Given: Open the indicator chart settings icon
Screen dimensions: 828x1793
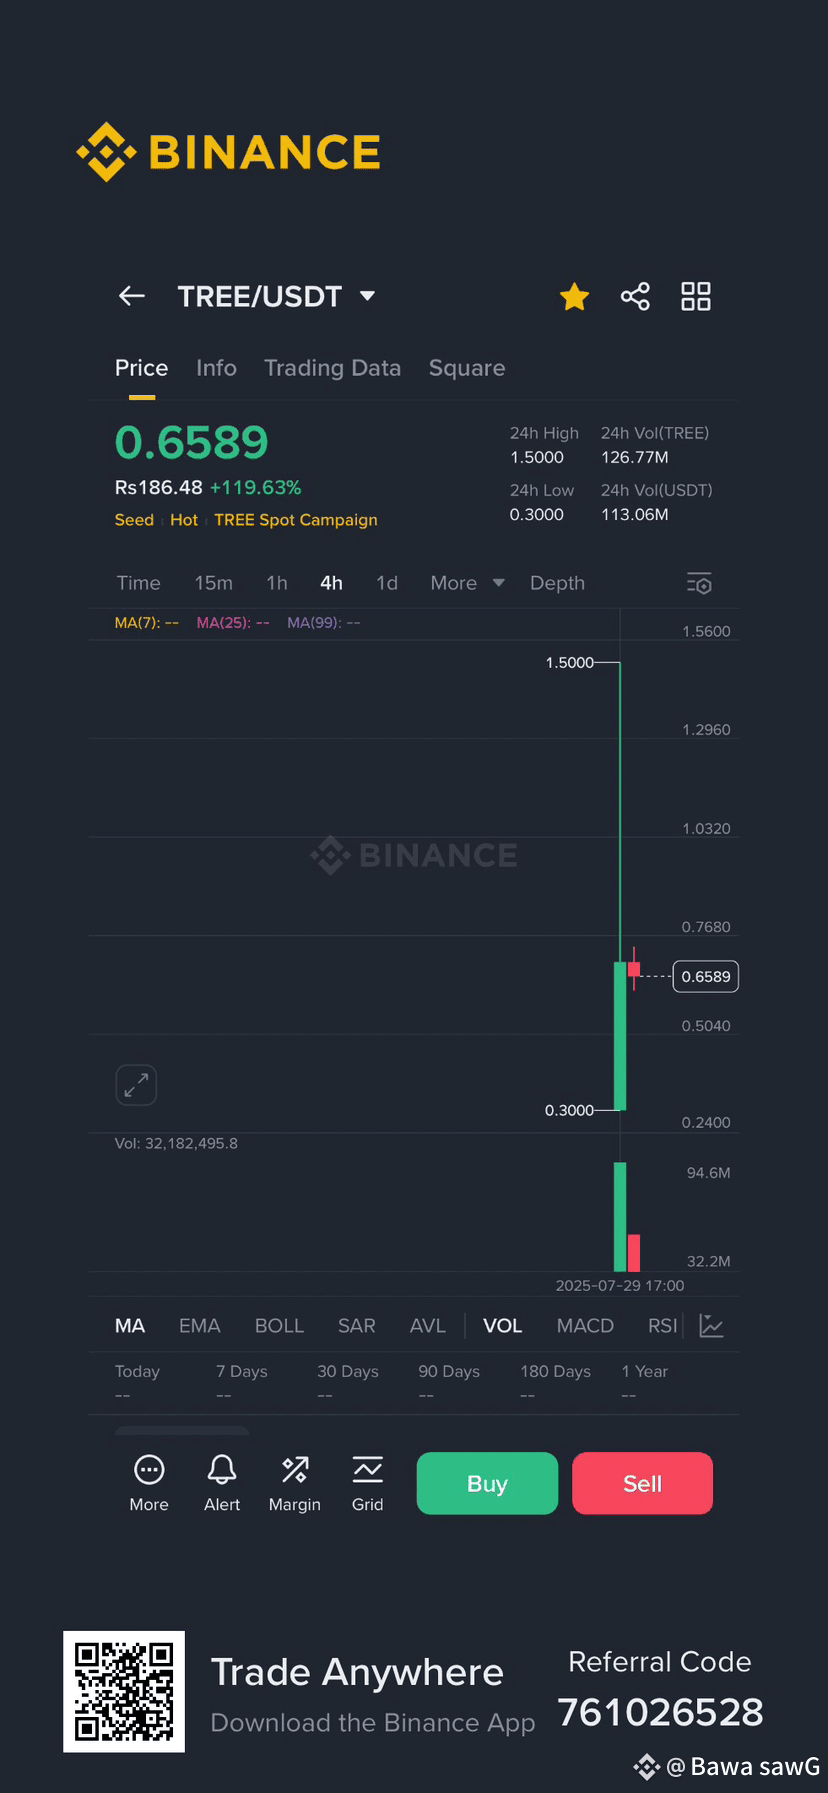Looking at the screenshot, I should pos(711,1326).
